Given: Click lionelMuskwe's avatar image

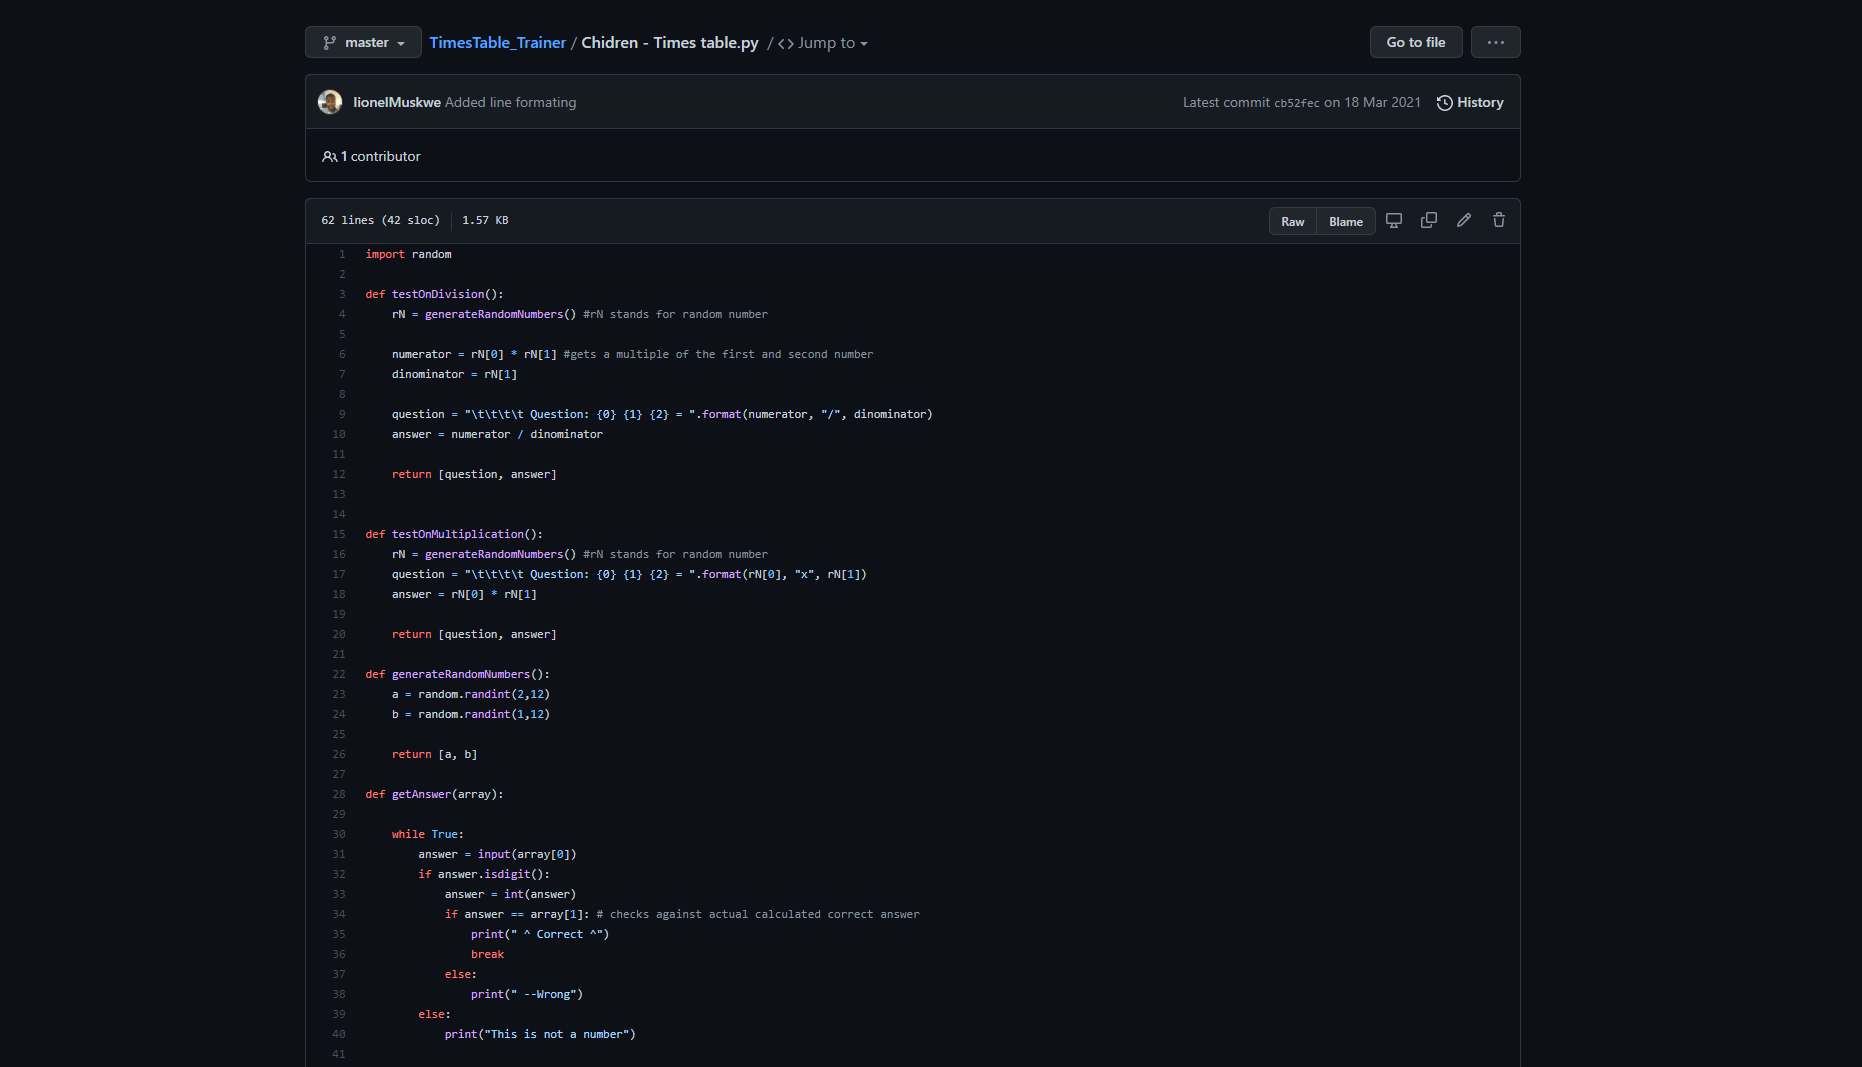Looking at the screenshot, I should (x=330, y=102).
